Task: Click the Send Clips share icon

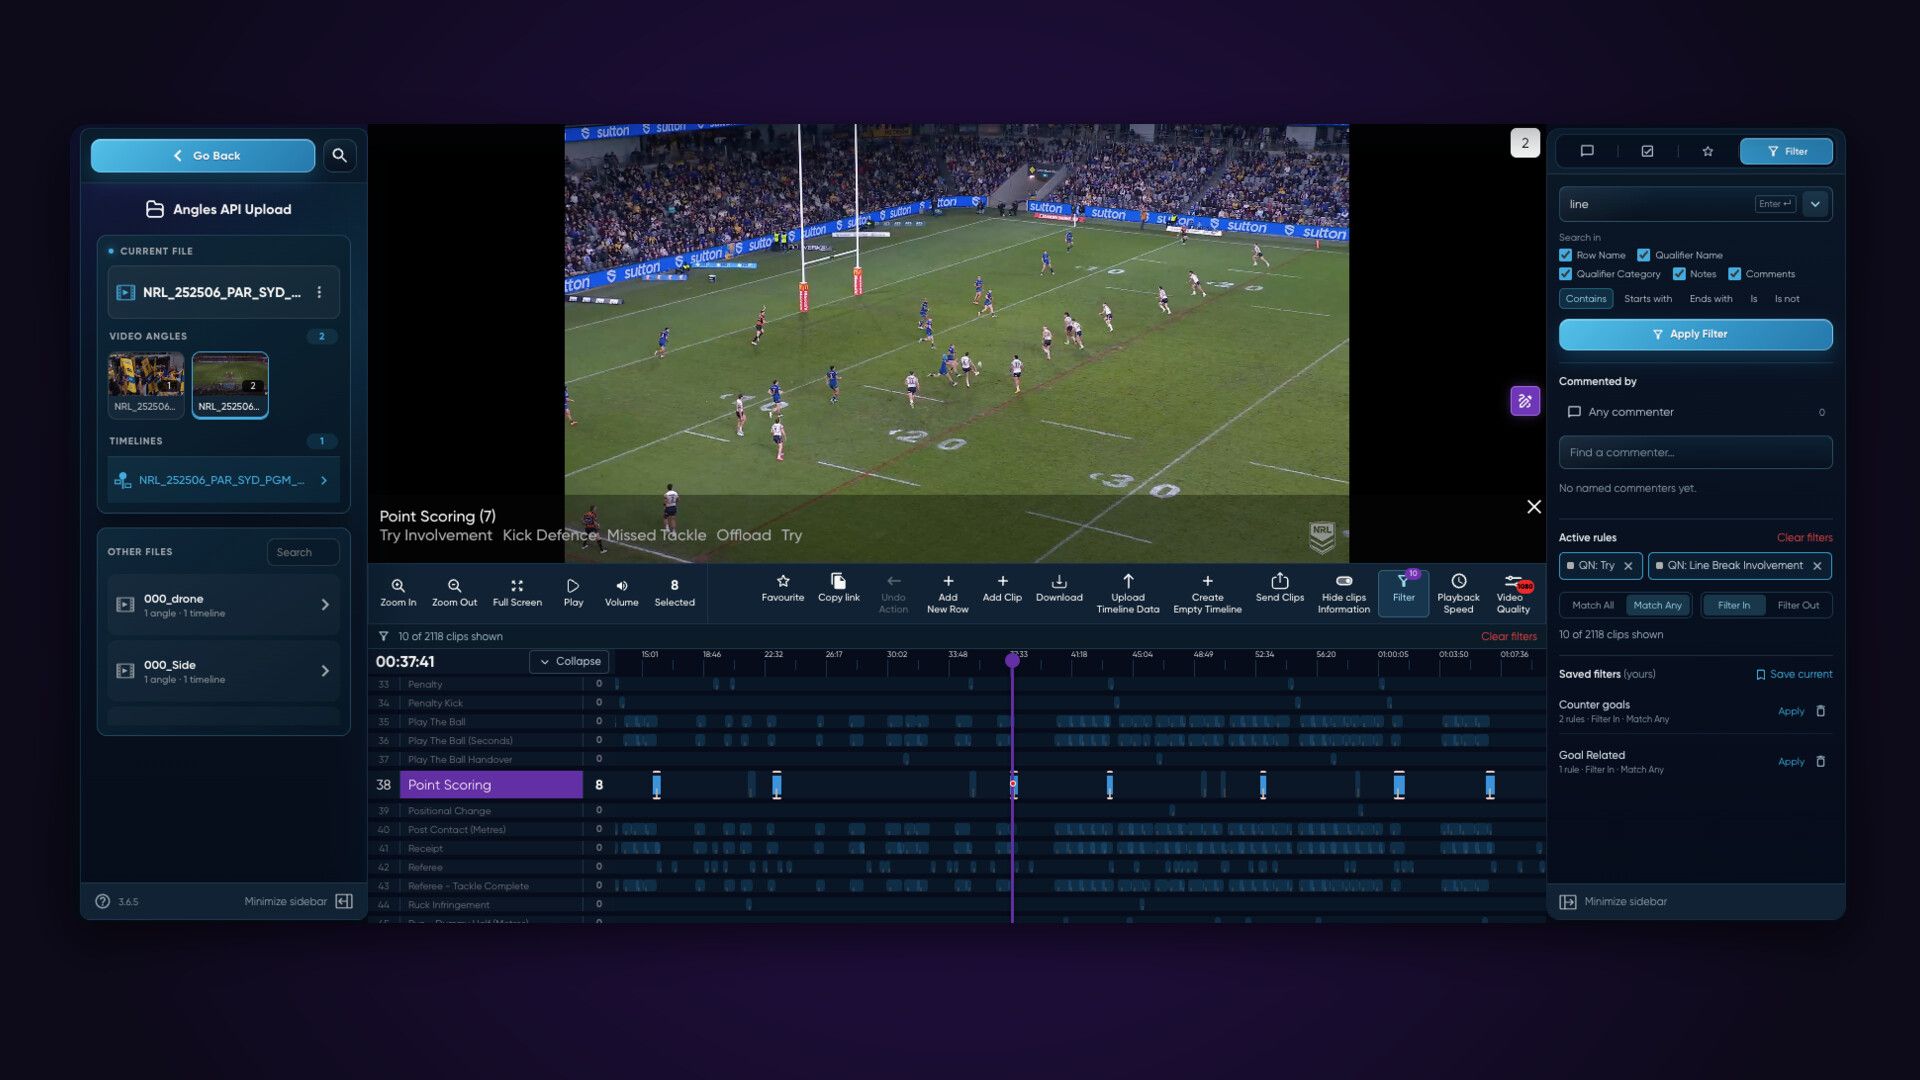Action: coord(1280,581)
